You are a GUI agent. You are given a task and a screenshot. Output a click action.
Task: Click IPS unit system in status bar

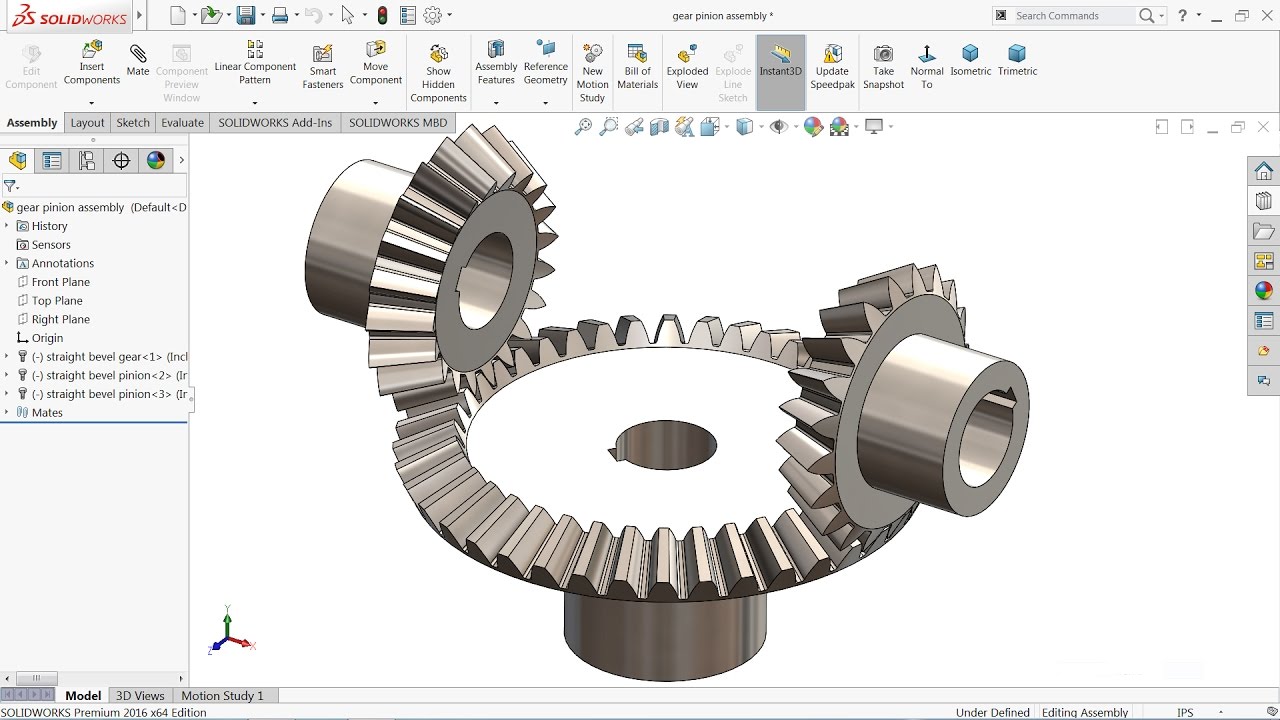point(1185,712)
